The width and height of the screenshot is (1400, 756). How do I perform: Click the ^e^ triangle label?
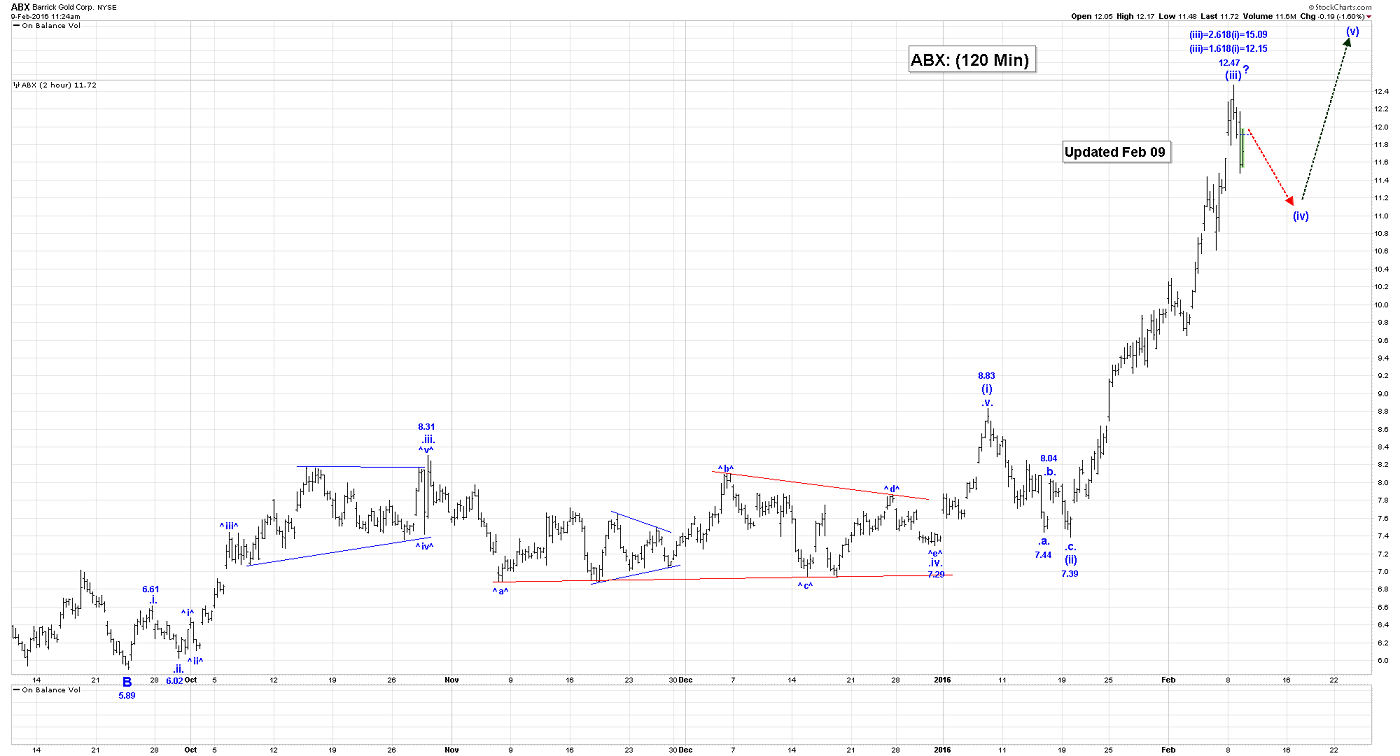coord(934,552)
